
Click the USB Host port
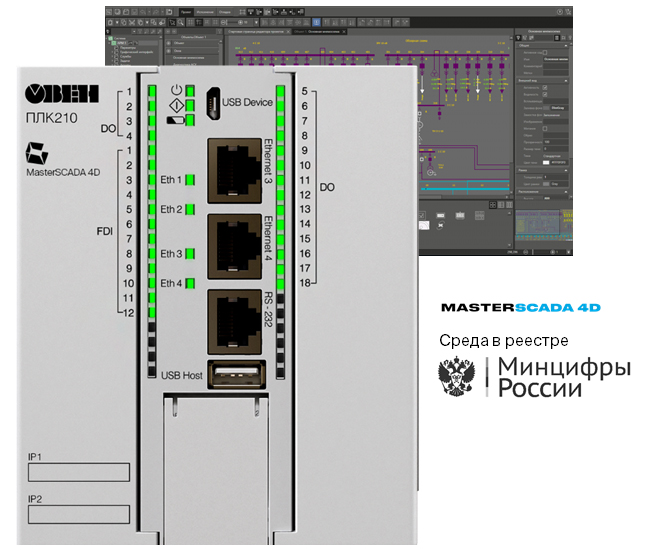point(234,374)
